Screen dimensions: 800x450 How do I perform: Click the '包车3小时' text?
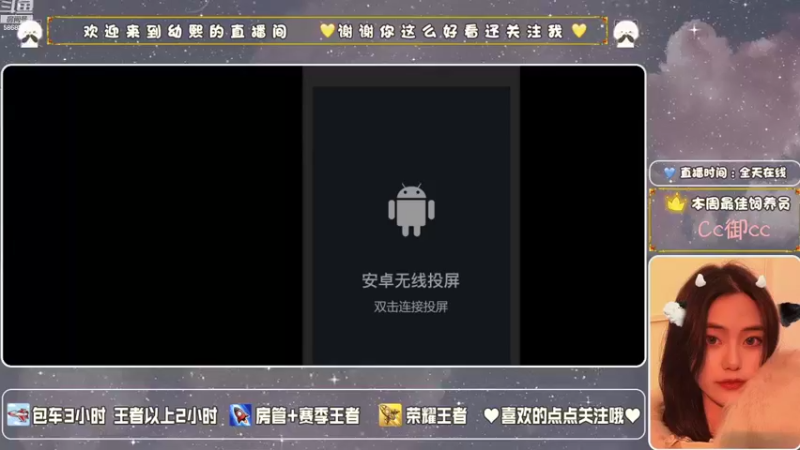click(x=69, y=416)
